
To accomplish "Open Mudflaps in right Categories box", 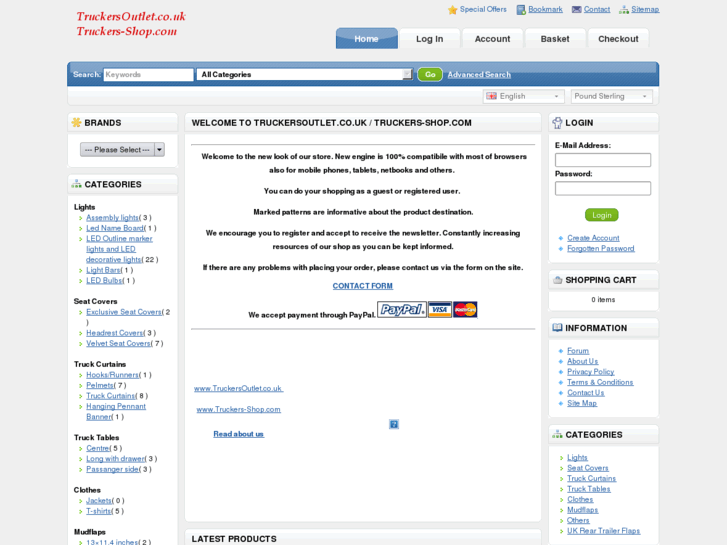I will tap(582, 510).
